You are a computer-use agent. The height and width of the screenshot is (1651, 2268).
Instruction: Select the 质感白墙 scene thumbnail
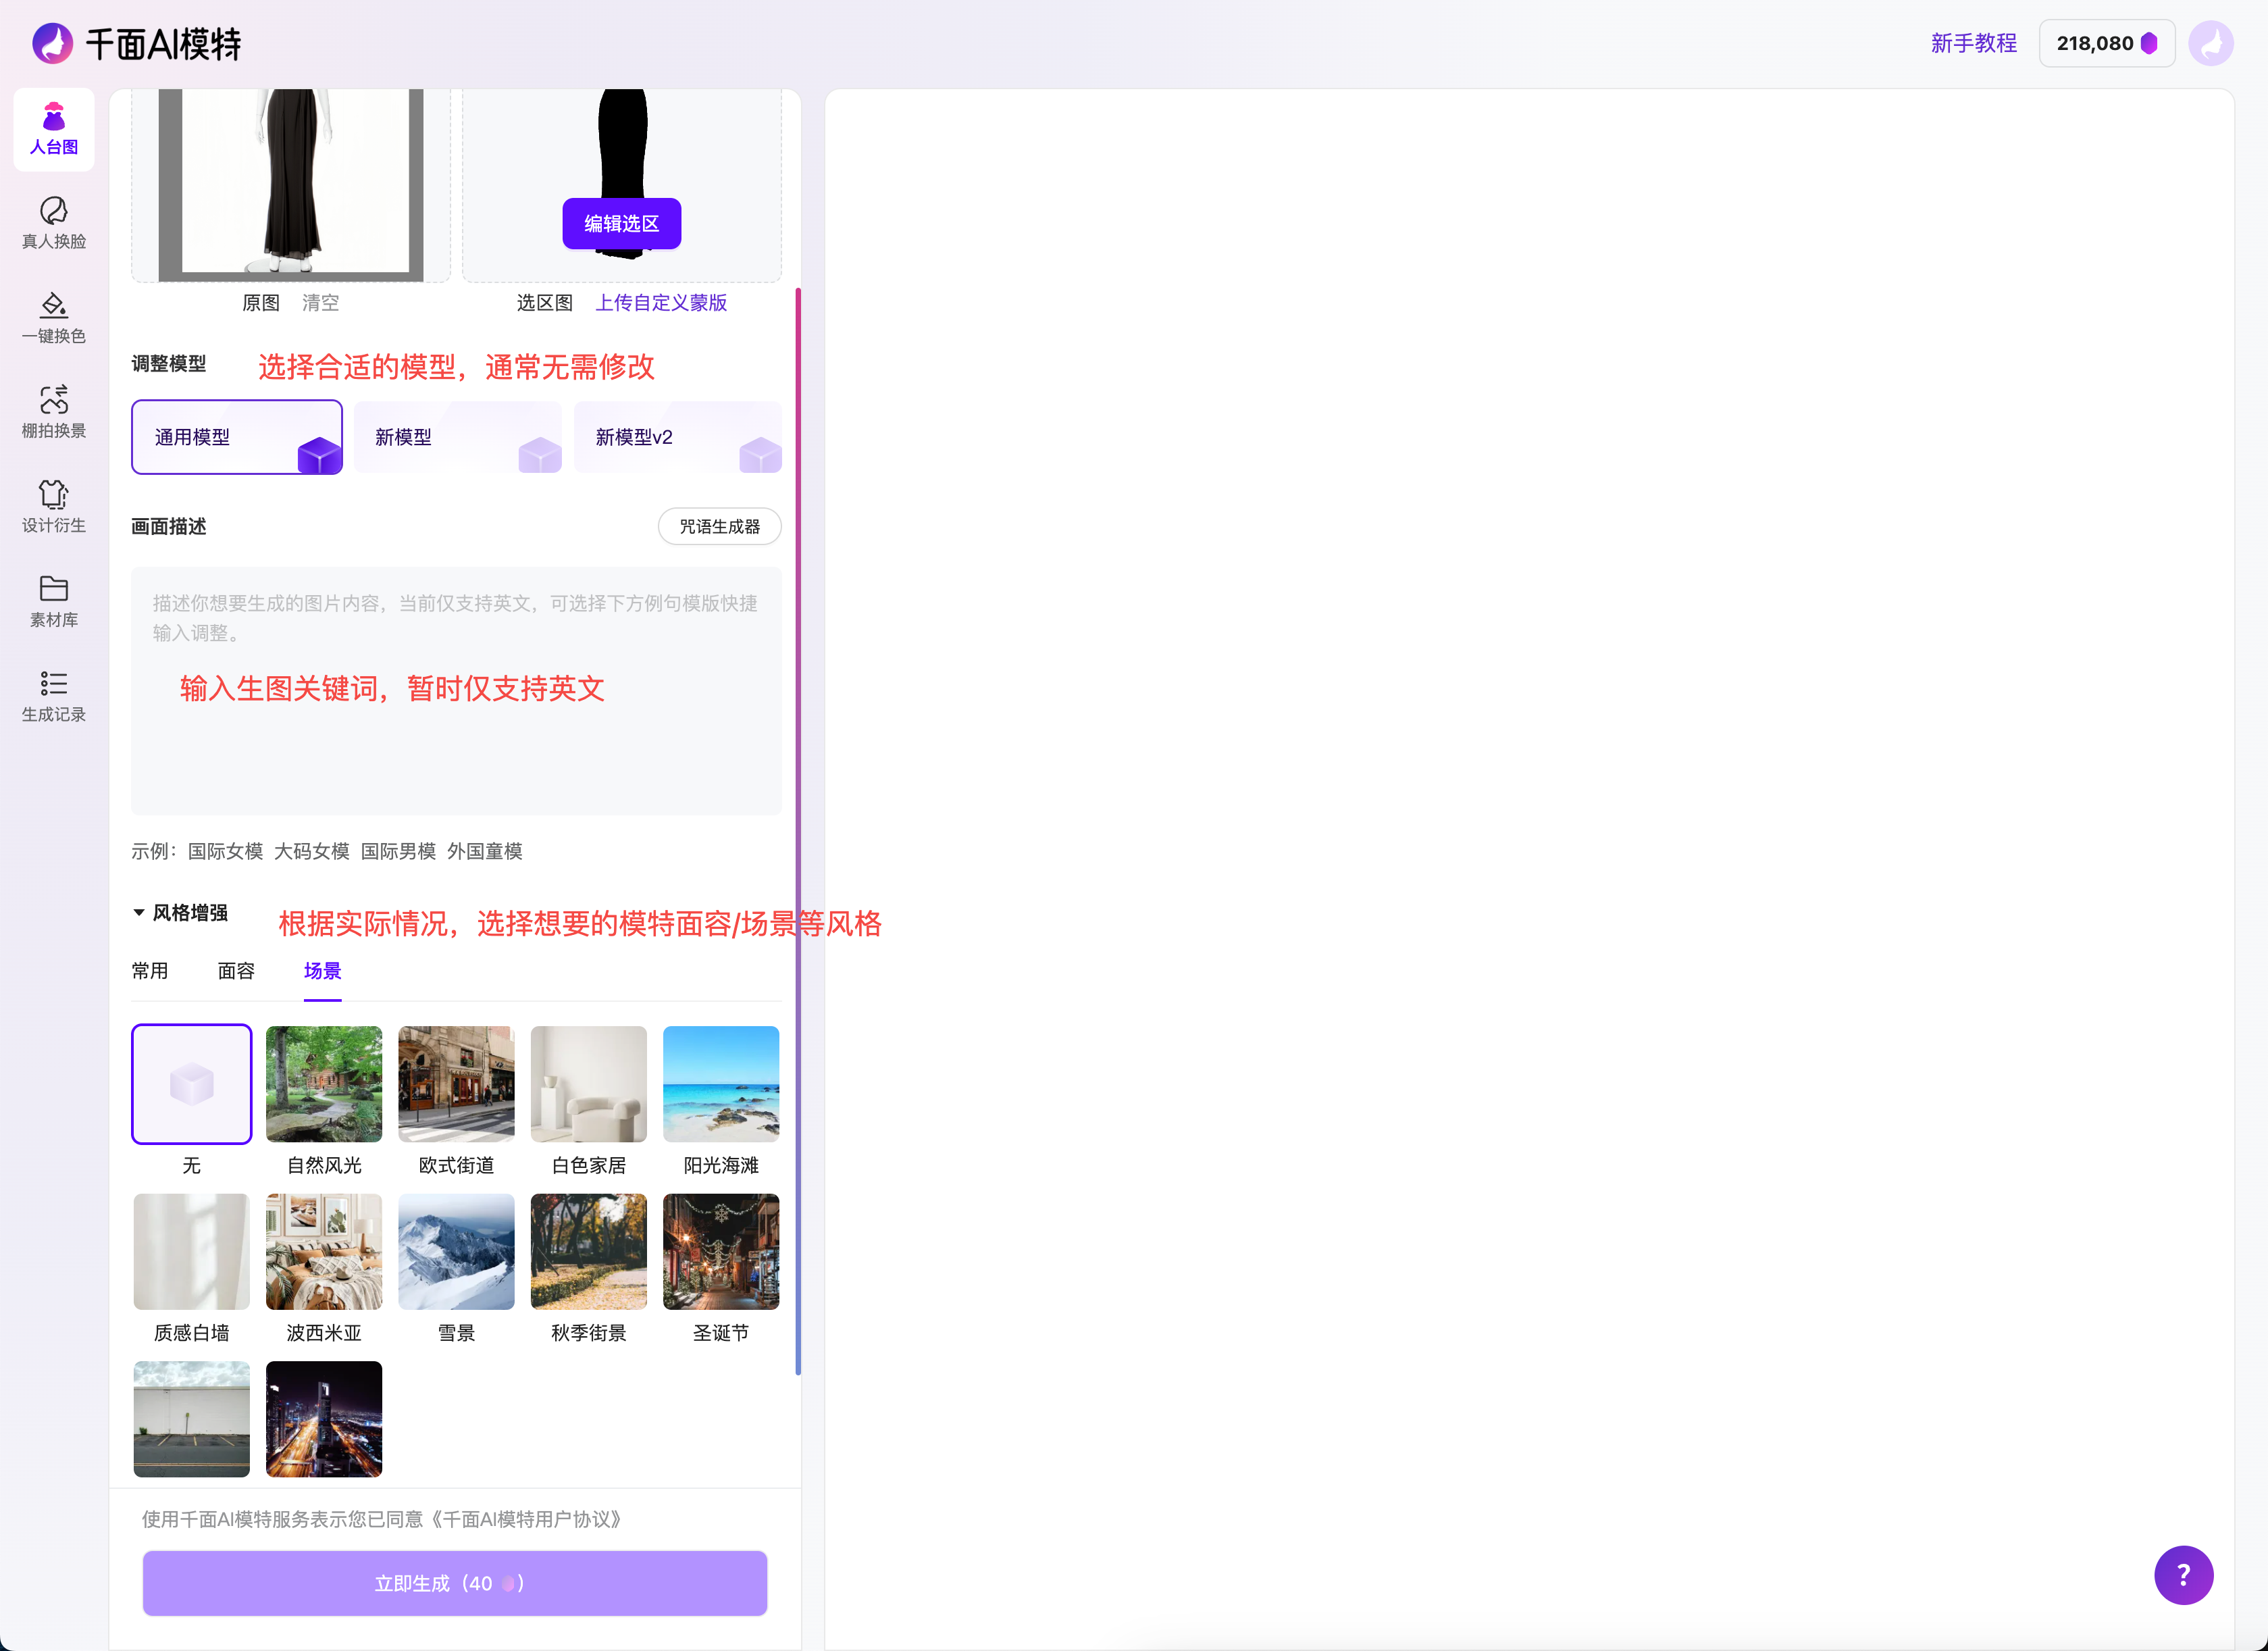click(x=192, y=1252)
